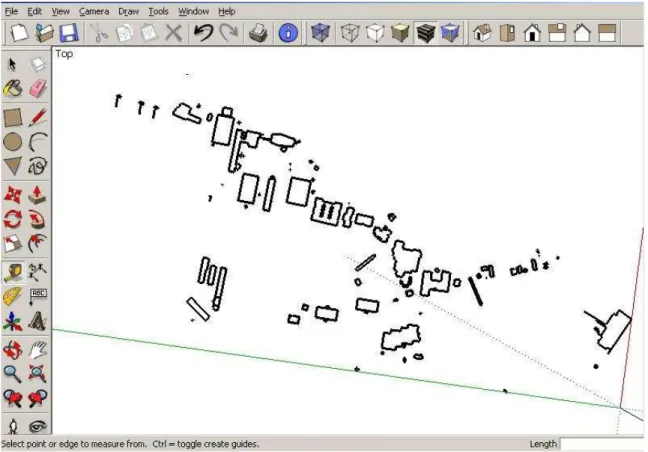Image resolution: width=648 pixels, height=452 pixels.
Task: Switch to Wireframe face style
Action: (x=350, y=33)
